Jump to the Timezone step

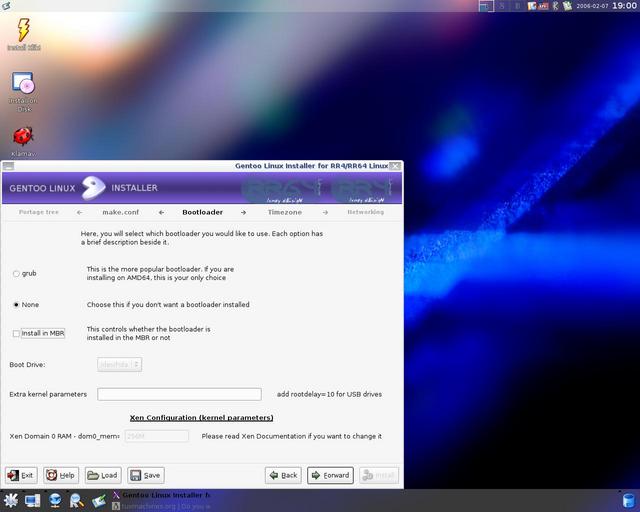(285, 212)
